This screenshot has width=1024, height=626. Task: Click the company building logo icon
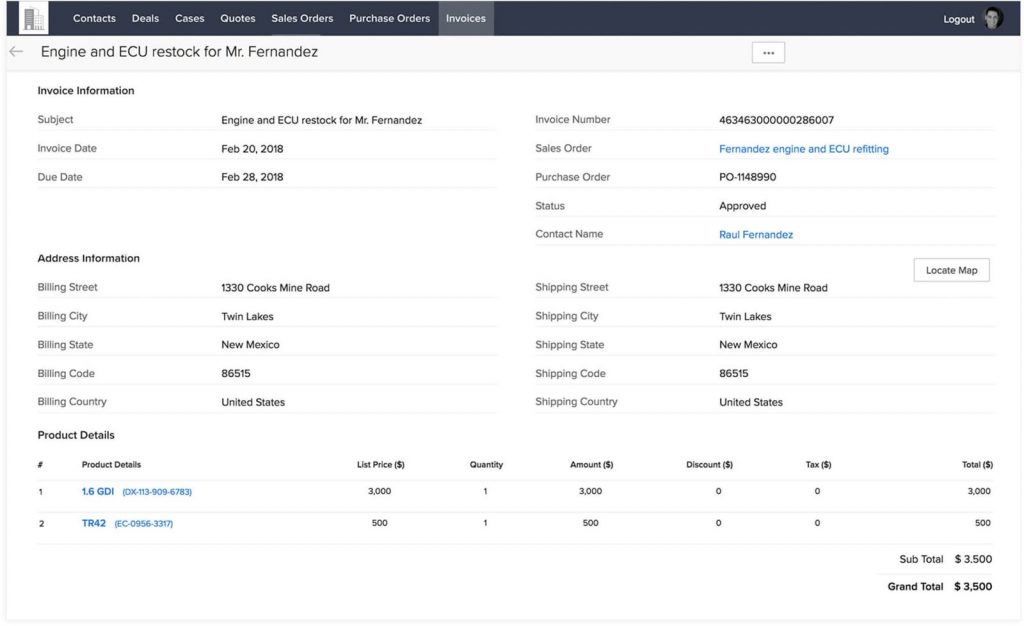click(x=33, y=18)
